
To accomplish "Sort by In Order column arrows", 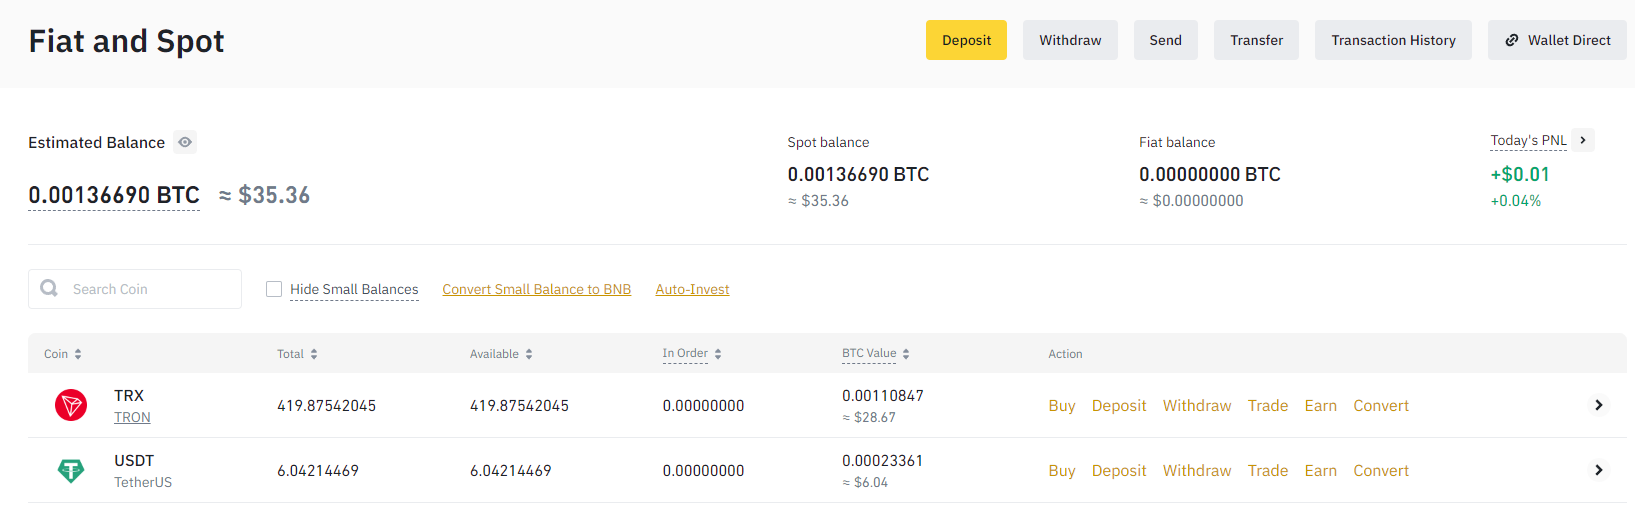I will pos(718,354).
